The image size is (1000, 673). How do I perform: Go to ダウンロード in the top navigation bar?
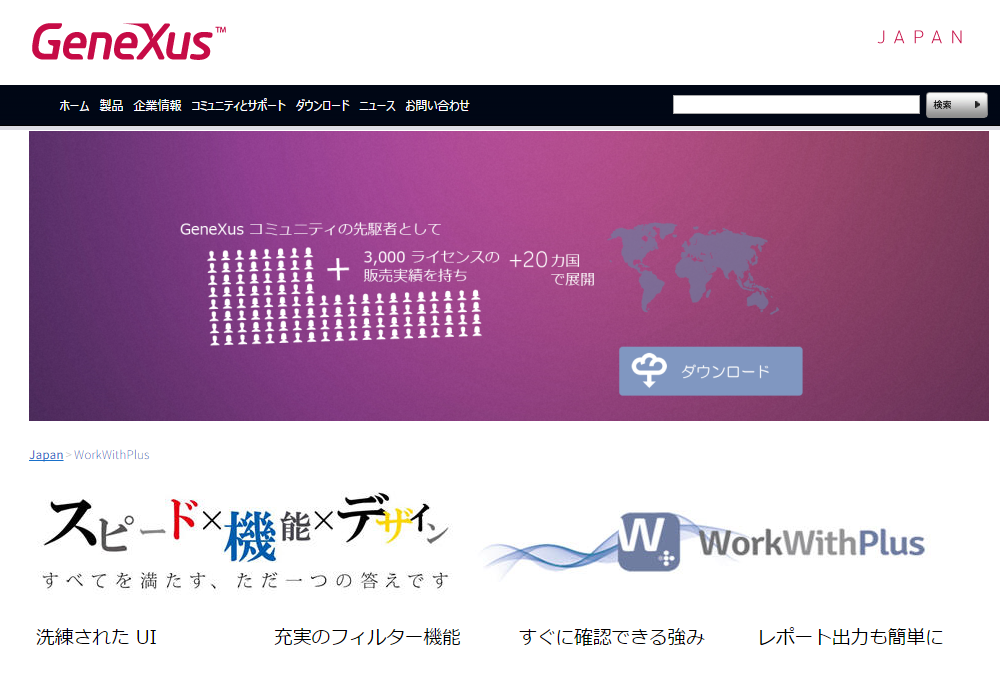click(322, 106)
